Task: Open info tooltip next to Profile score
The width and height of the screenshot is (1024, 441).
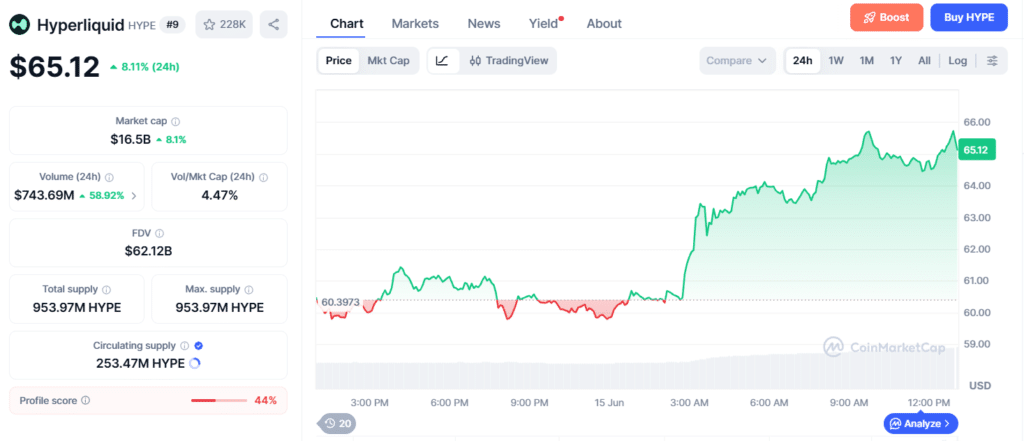Action: 86,400
